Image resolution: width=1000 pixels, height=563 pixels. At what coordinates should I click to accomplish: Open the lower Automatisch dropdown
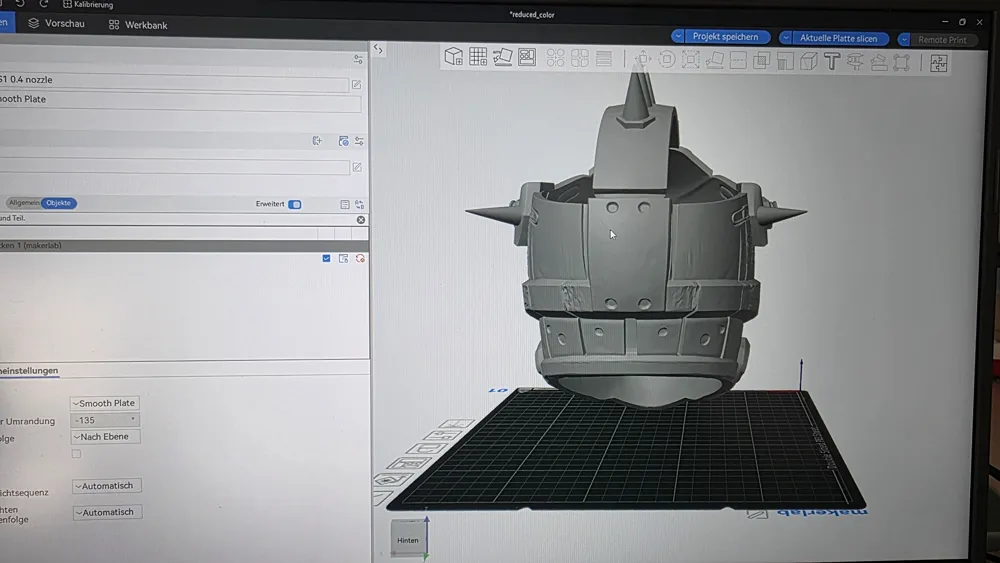pyautogui.click(x=107, y=512)
